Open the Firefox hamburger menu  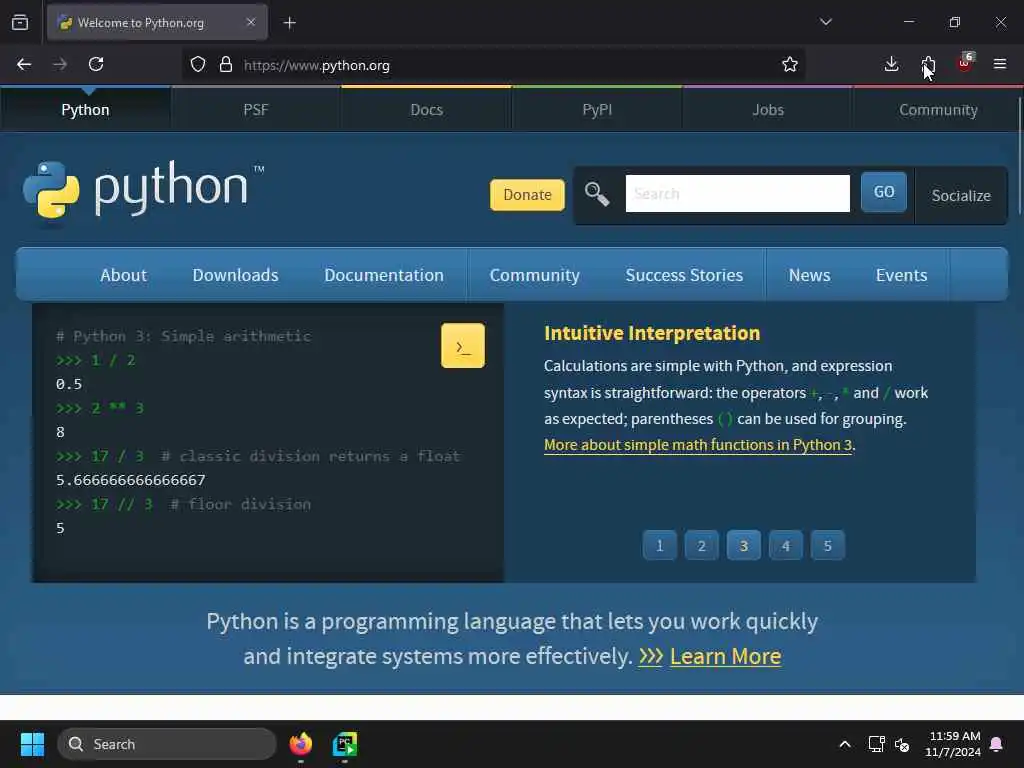coord(1000,64)
